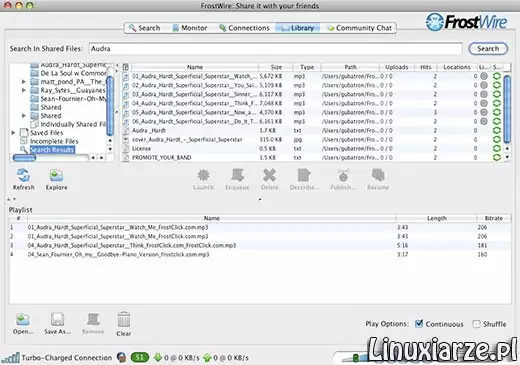Click the image file icon for cover_Audra_Hardt
Image resolution: width=520 pixels, height=365 pixels.
(x=126, y=139)
